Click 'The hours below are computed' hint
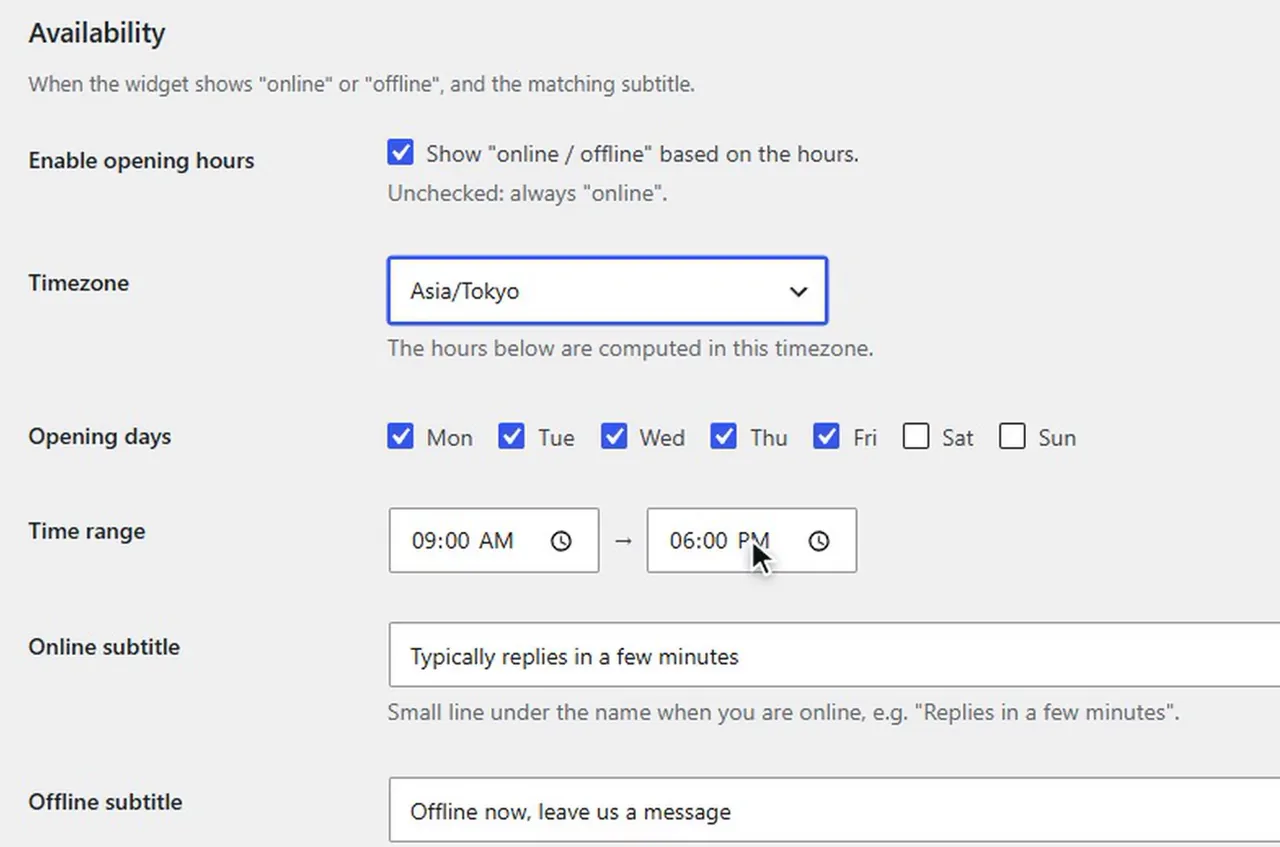 point(631,349)
